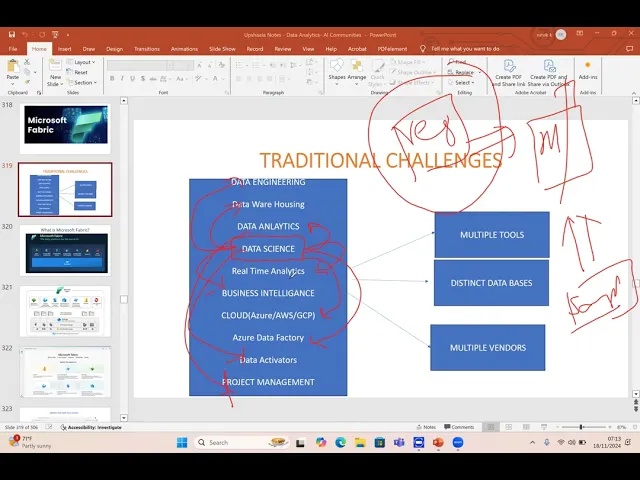
Task: Open Microsoft Teams from taskbar
Action: [x=399, y=442]
